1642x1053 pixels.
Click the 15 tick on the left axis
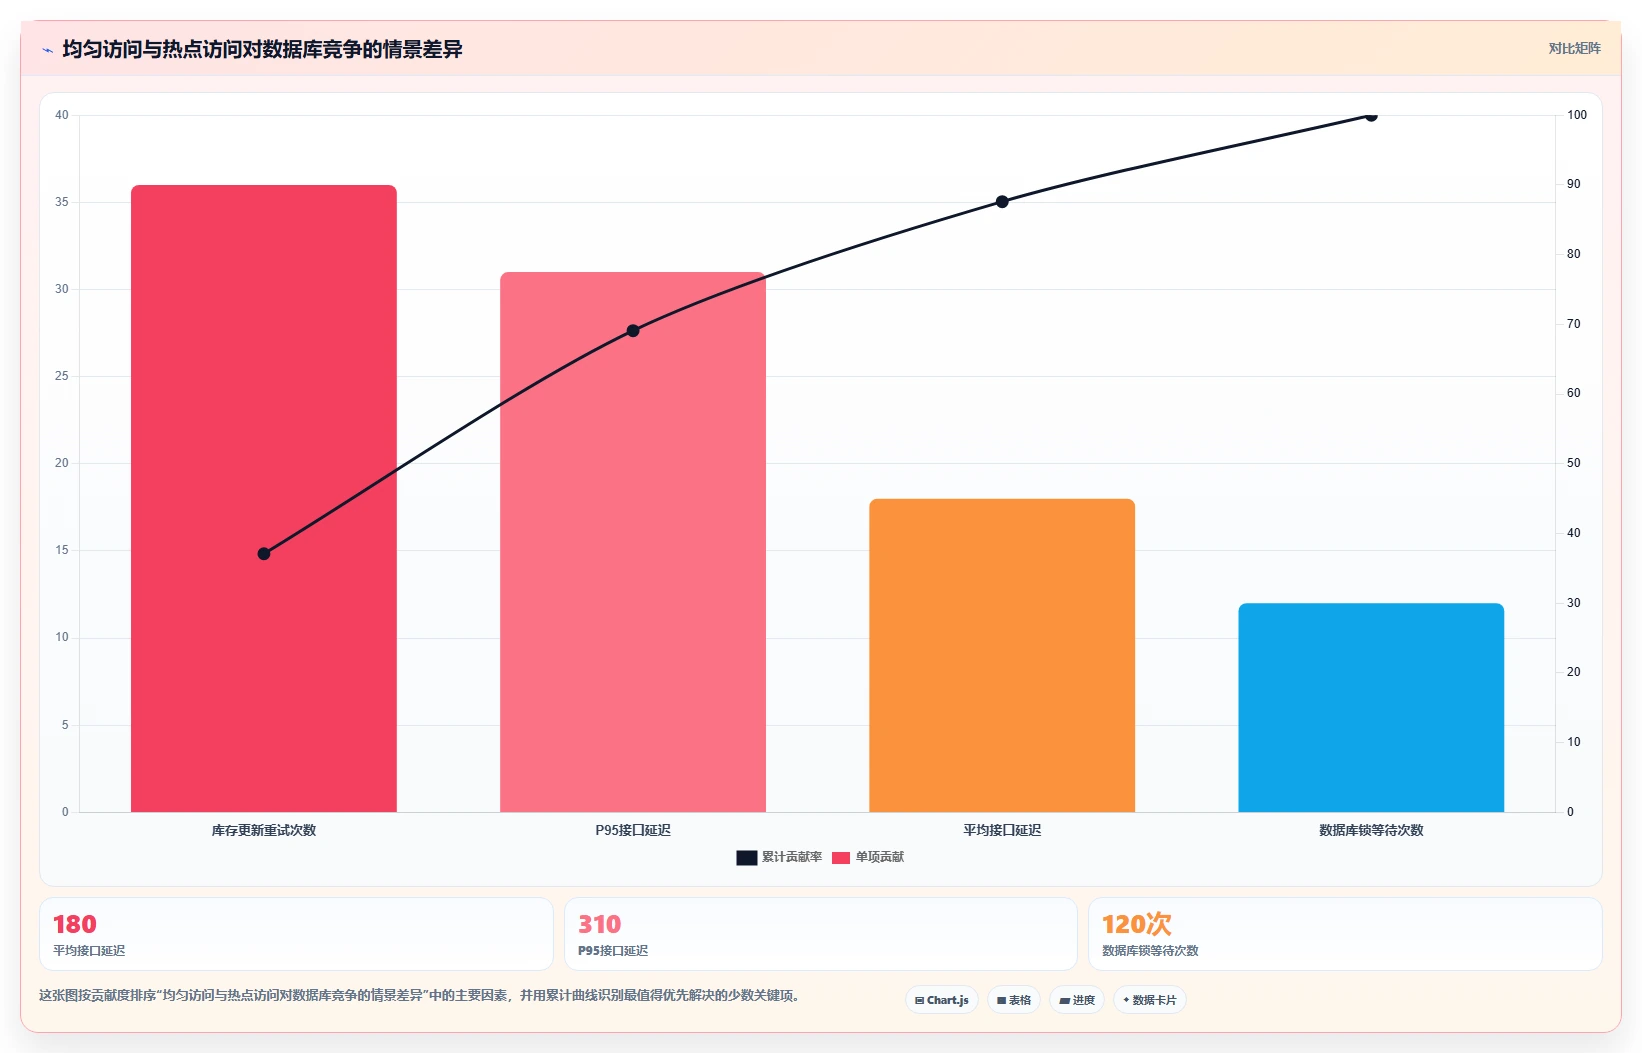tap(62, 550)
